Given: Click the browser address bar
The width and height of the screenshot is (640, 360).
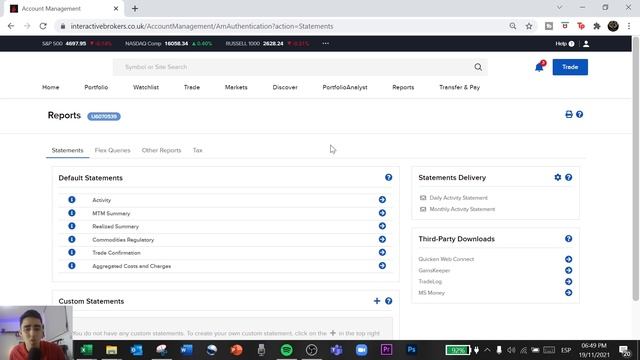Looking at the screenshot, I should click(x=282, y=26).
